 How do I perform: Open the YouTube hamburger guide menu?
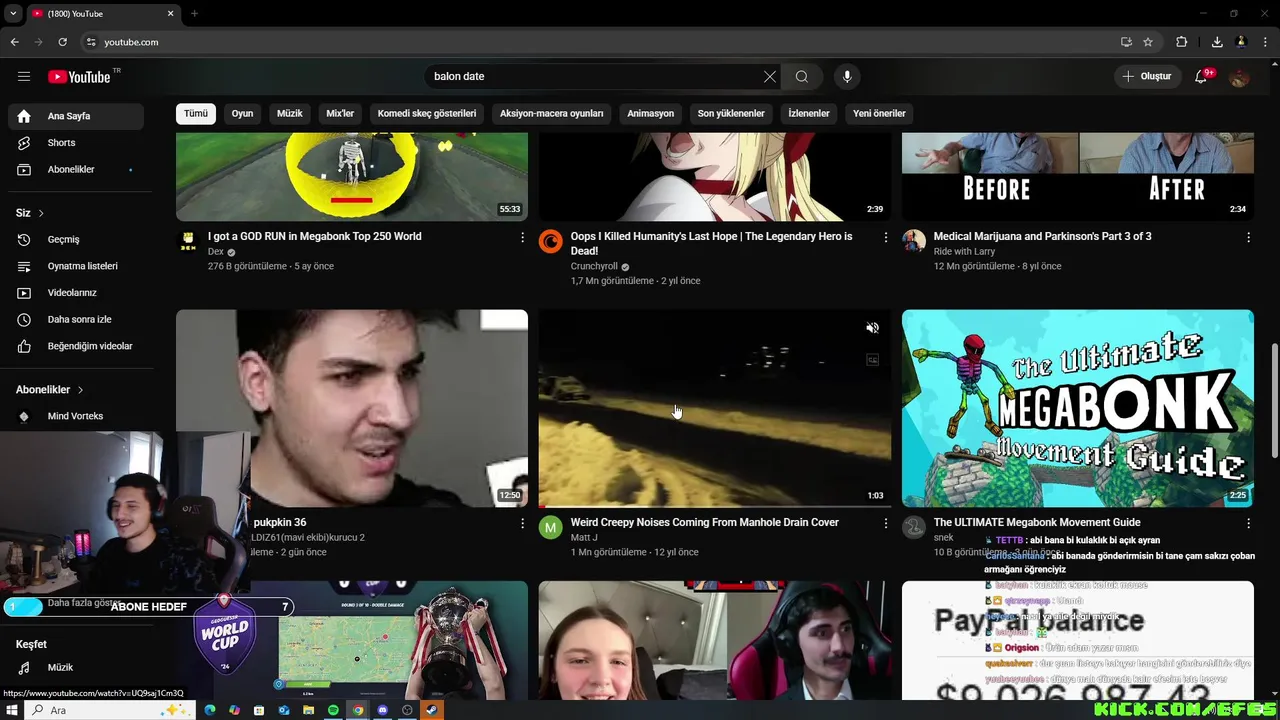[24, 76]
